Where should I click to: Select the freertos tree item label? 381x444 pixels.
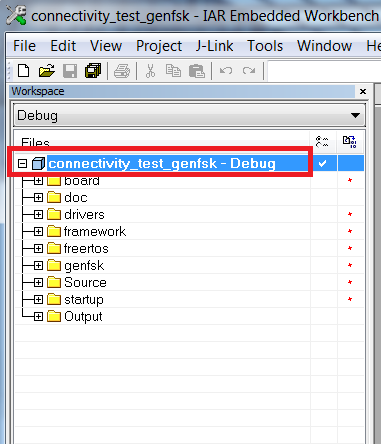(86, 248)
